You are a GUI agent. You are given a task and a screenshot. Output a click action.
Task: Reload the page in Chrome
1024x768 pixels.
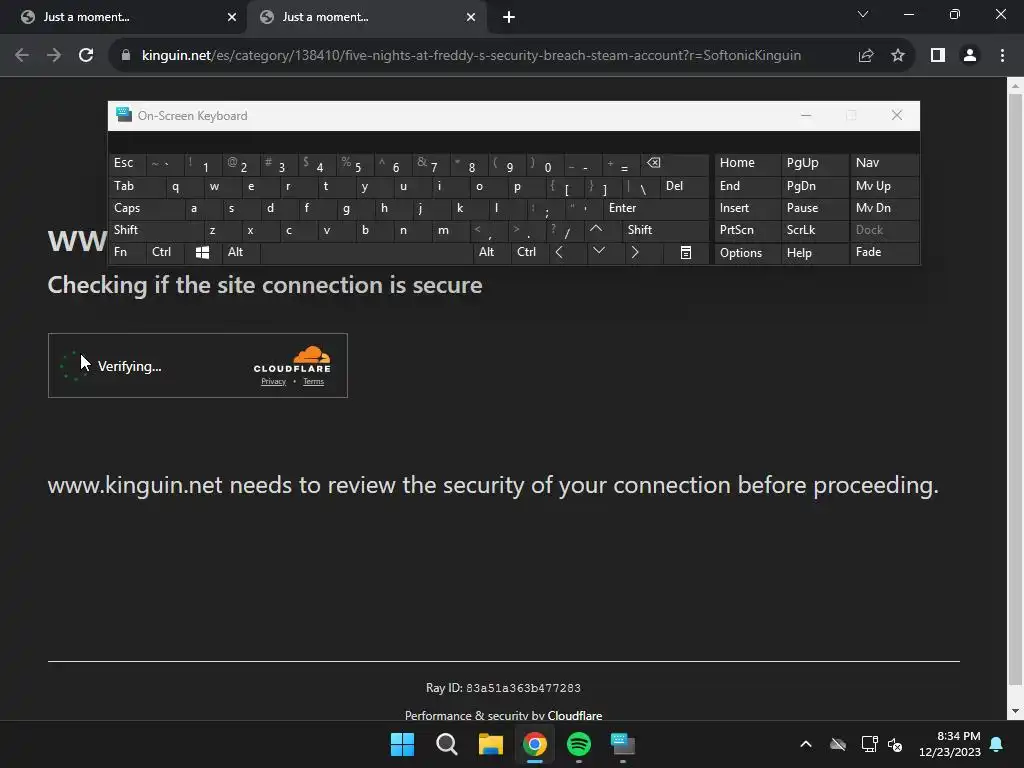click(x=86, y=56)
